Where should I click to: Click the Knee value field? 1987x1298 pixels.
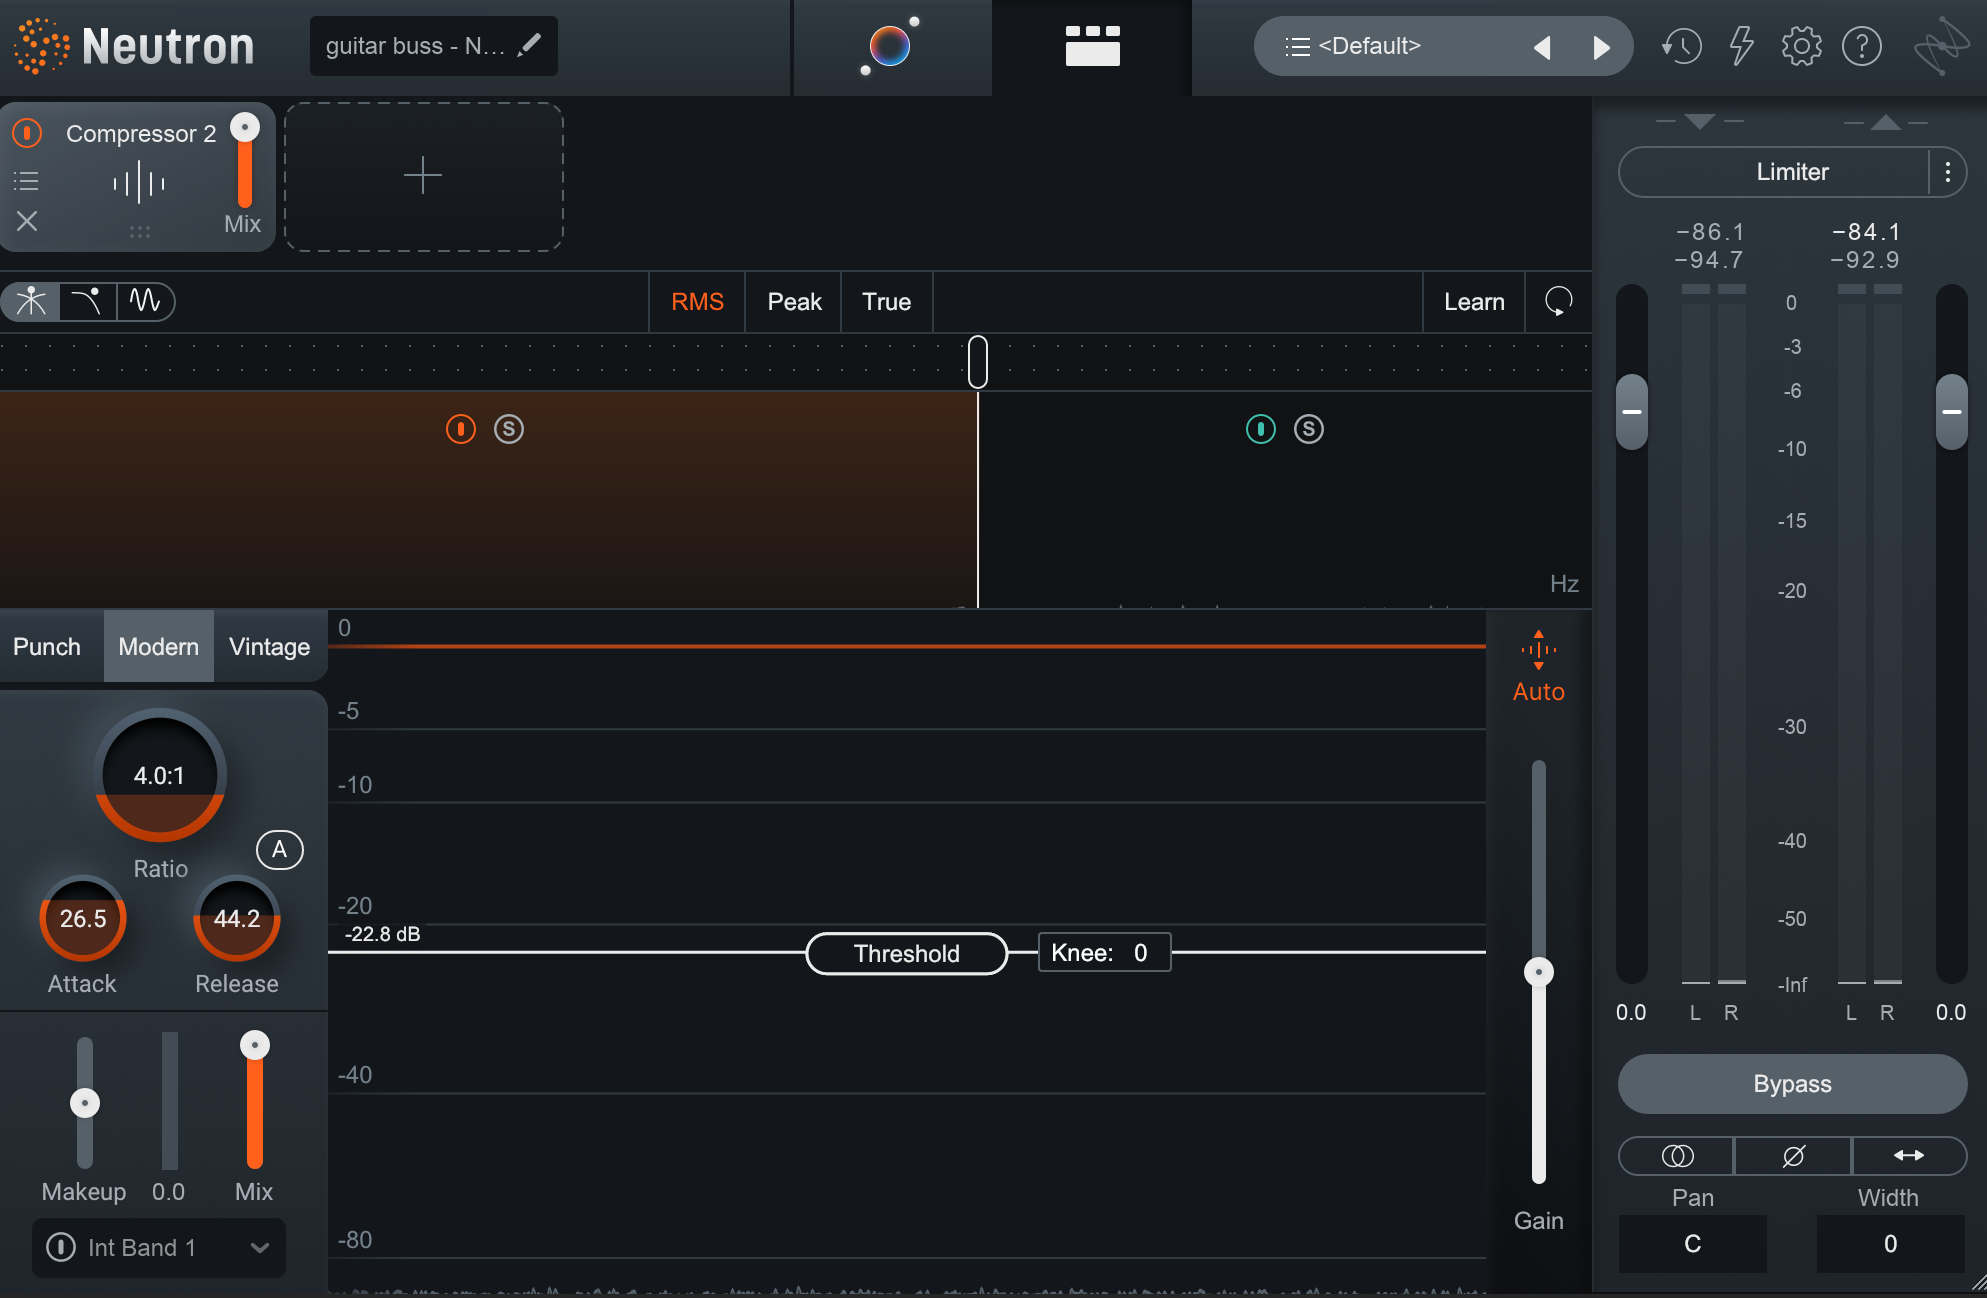click(1104, 953)
